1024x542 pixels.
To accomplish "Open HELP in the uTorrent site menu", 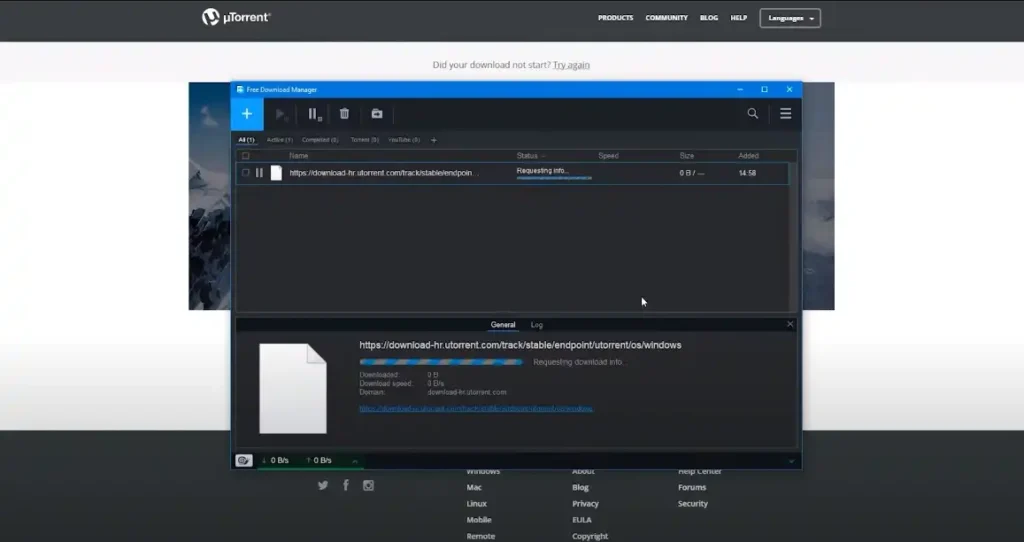I will 739,18.
